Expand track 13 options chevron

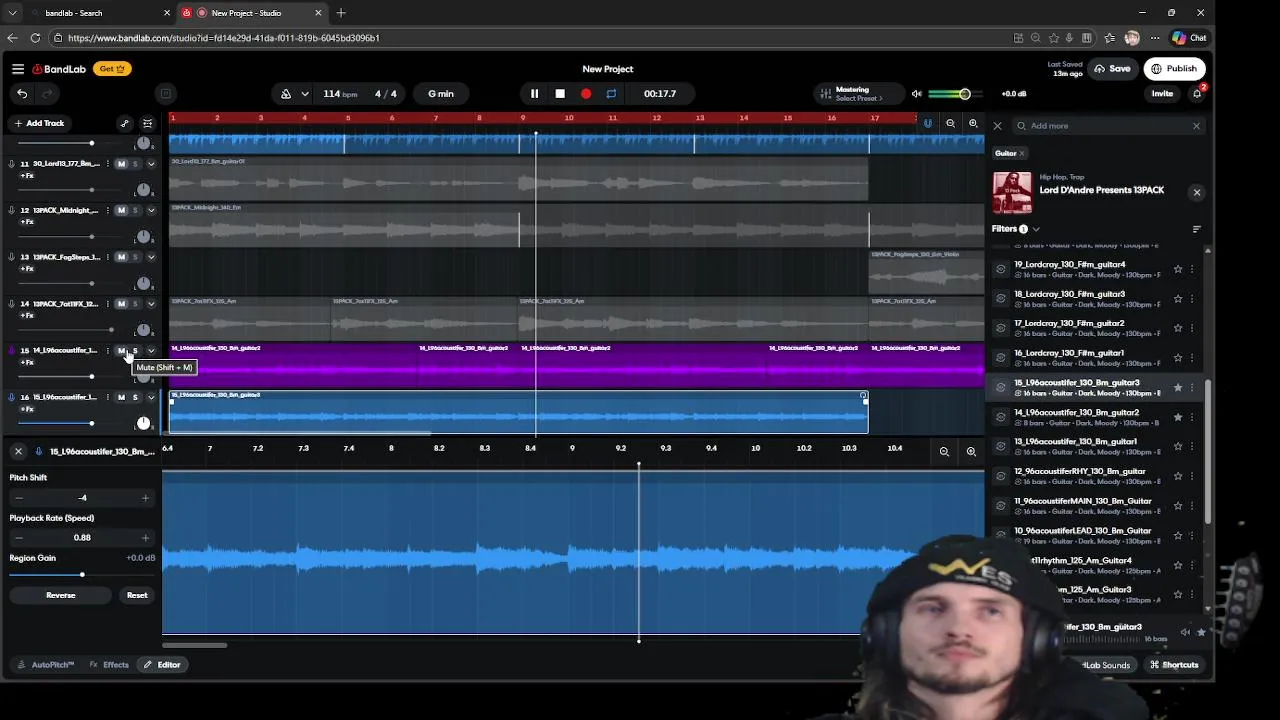[151, 257]
